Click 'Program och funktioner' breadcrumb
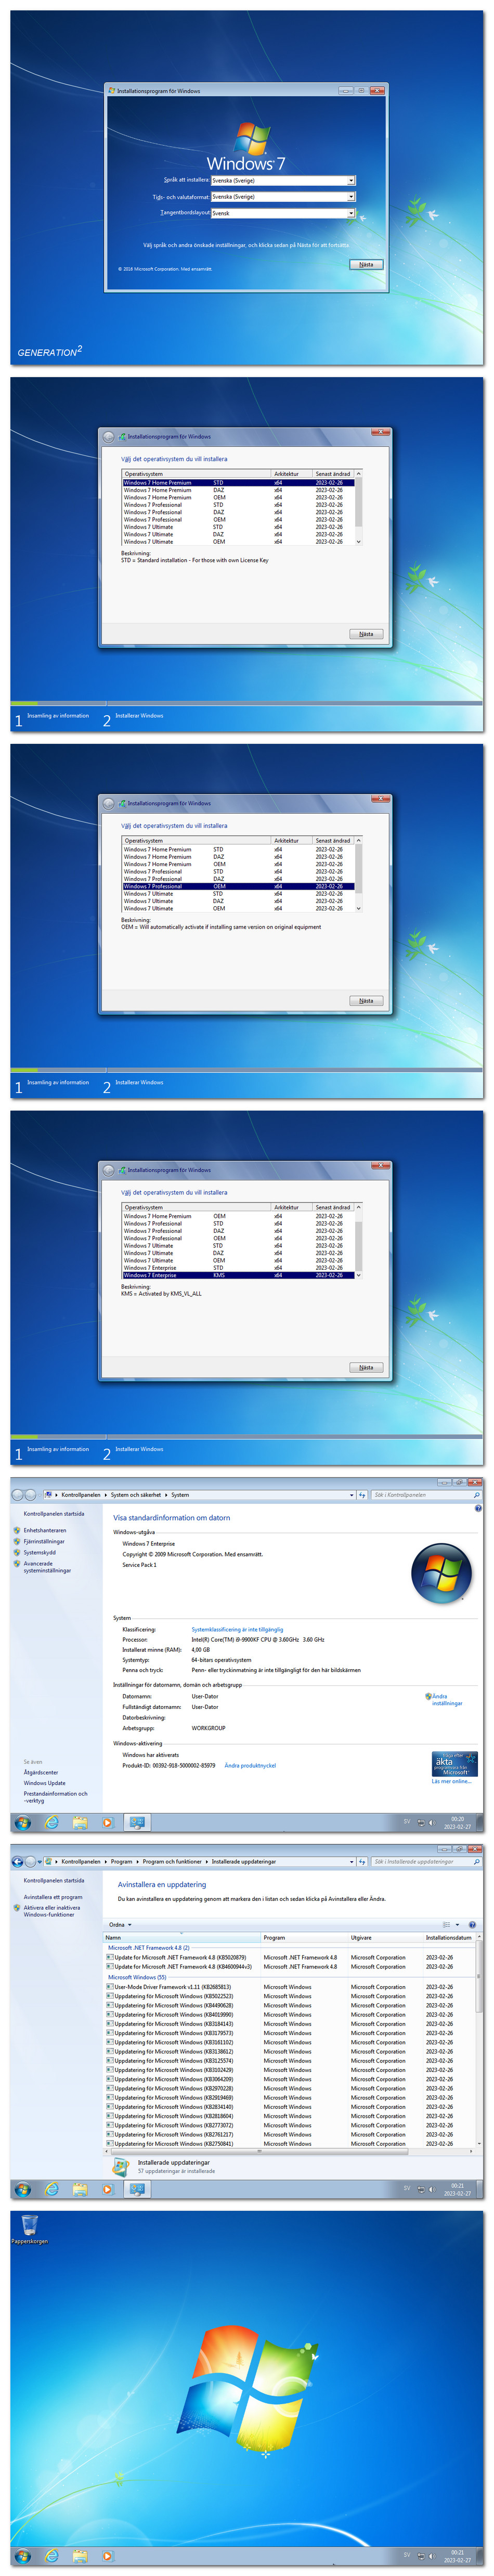Viewport: 494px width, 2576px height. 172,1862
